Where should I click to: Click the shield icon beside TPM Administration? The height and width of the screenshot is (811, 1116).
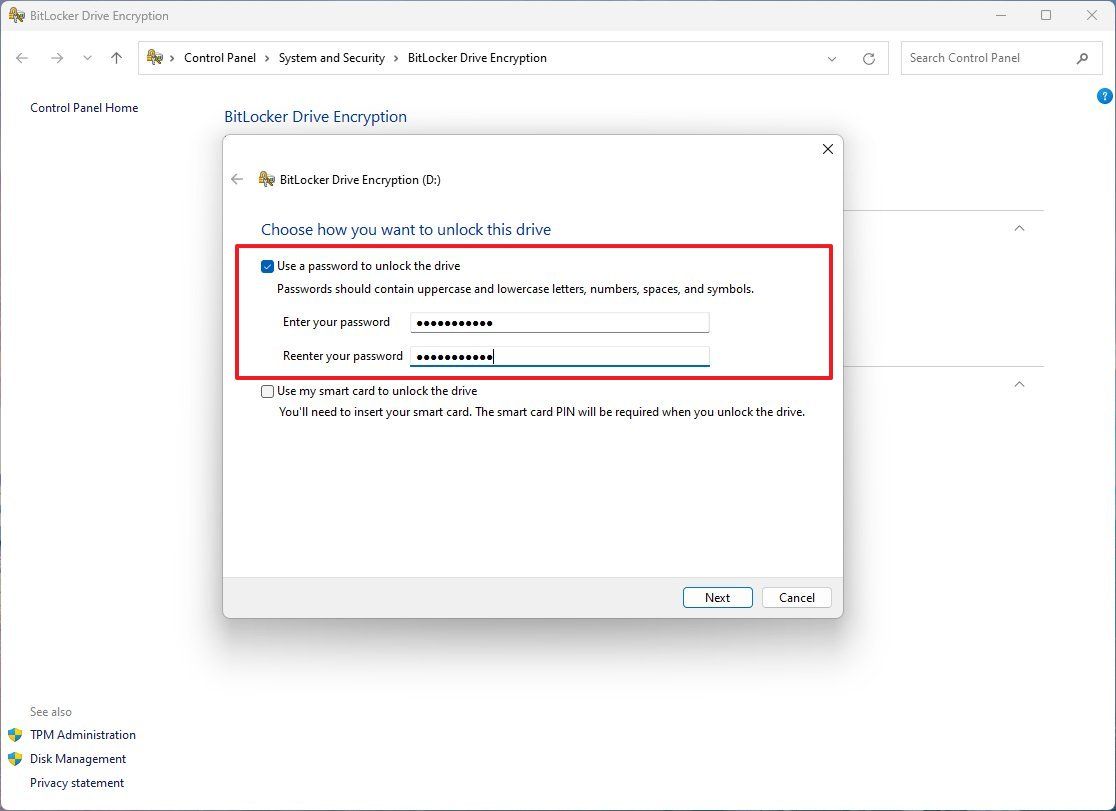[14, 735]
